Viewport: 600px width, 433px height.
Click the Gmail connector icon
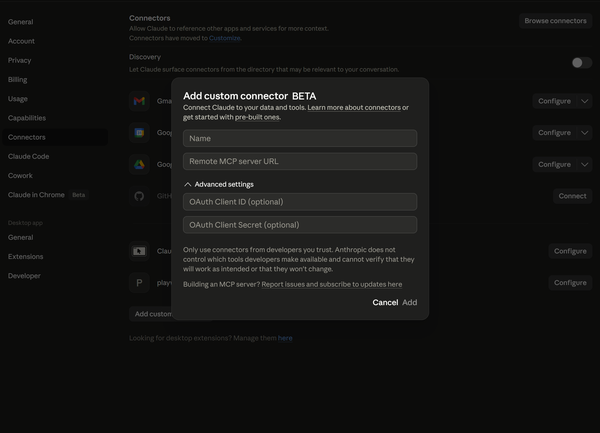click(x=139, y=101)
